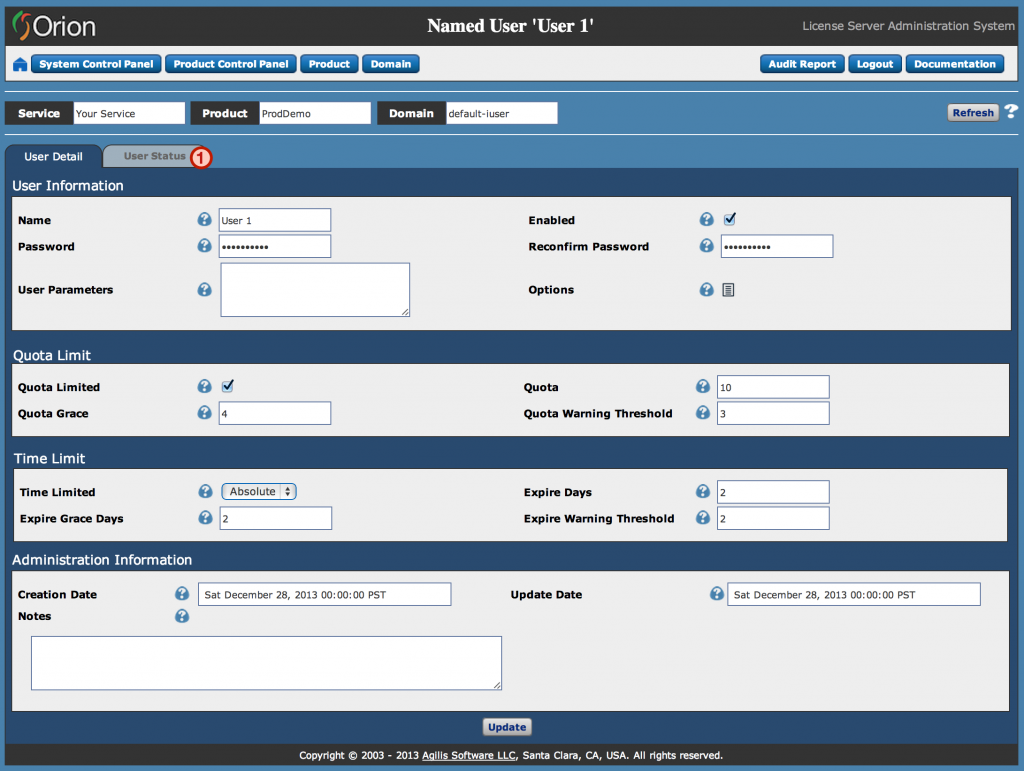Open help for the Name field
This screenshot has width=1024, height=771.
204,219
